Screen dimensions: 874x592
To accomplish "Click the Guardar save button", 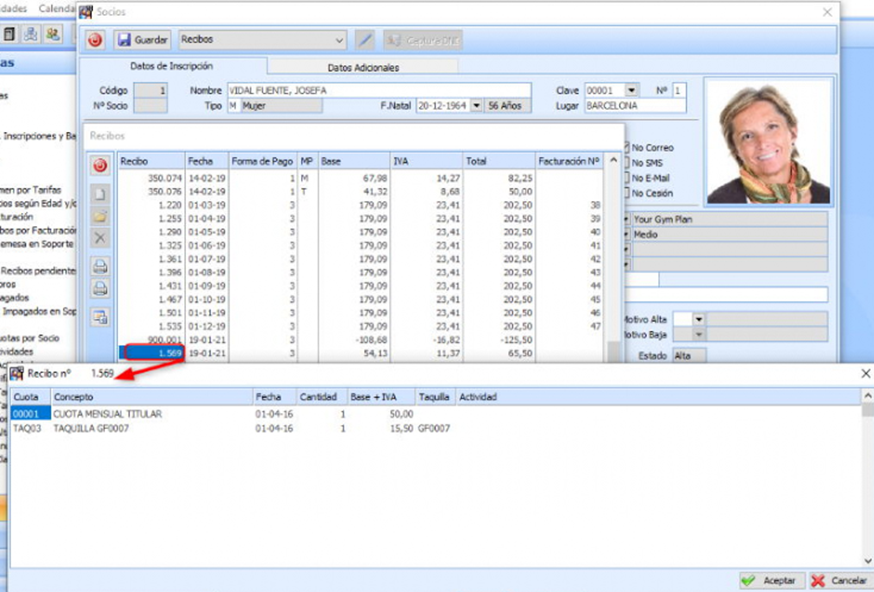I will click(143, 40).
